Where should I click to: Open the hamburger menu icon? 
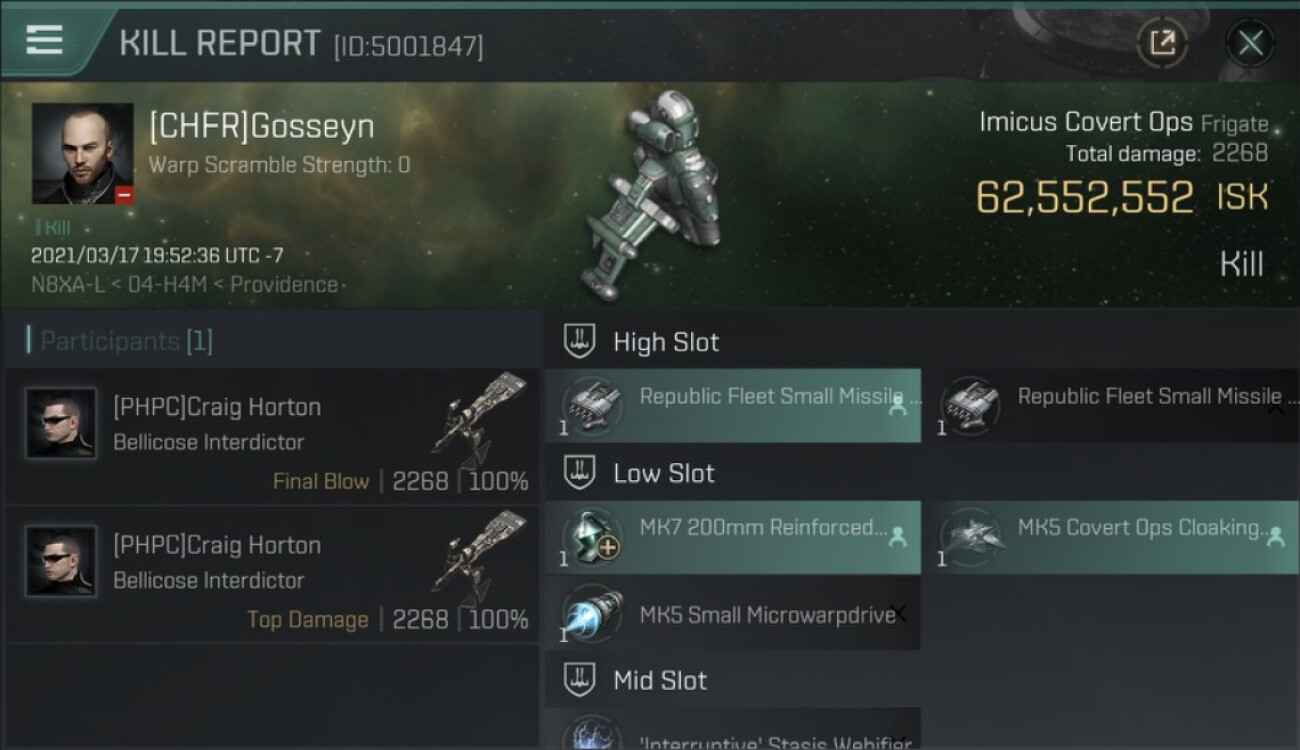pyautogui.click(x=44, y=40)
